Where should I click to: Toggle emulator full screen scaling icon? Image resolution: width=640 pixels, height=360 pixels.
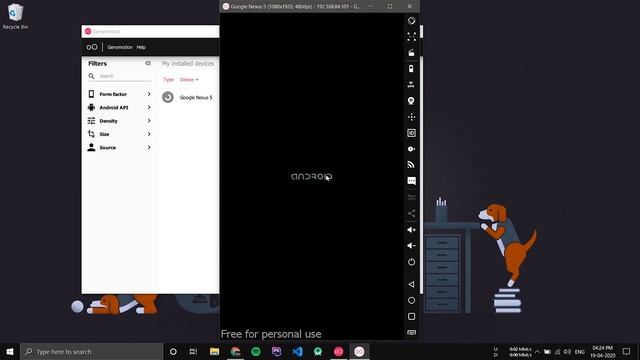coord(411,37)
